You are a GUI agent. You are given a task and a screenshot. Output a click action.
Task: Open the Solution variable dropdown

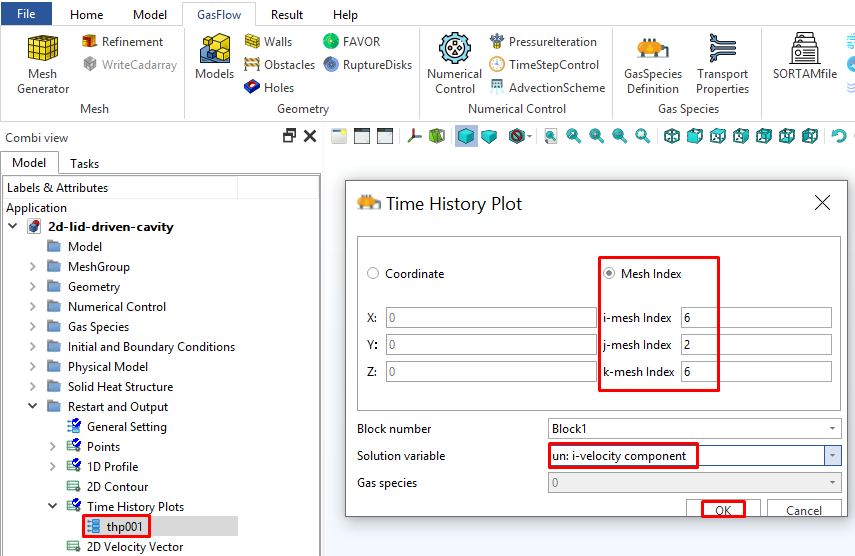click(832, 456)
